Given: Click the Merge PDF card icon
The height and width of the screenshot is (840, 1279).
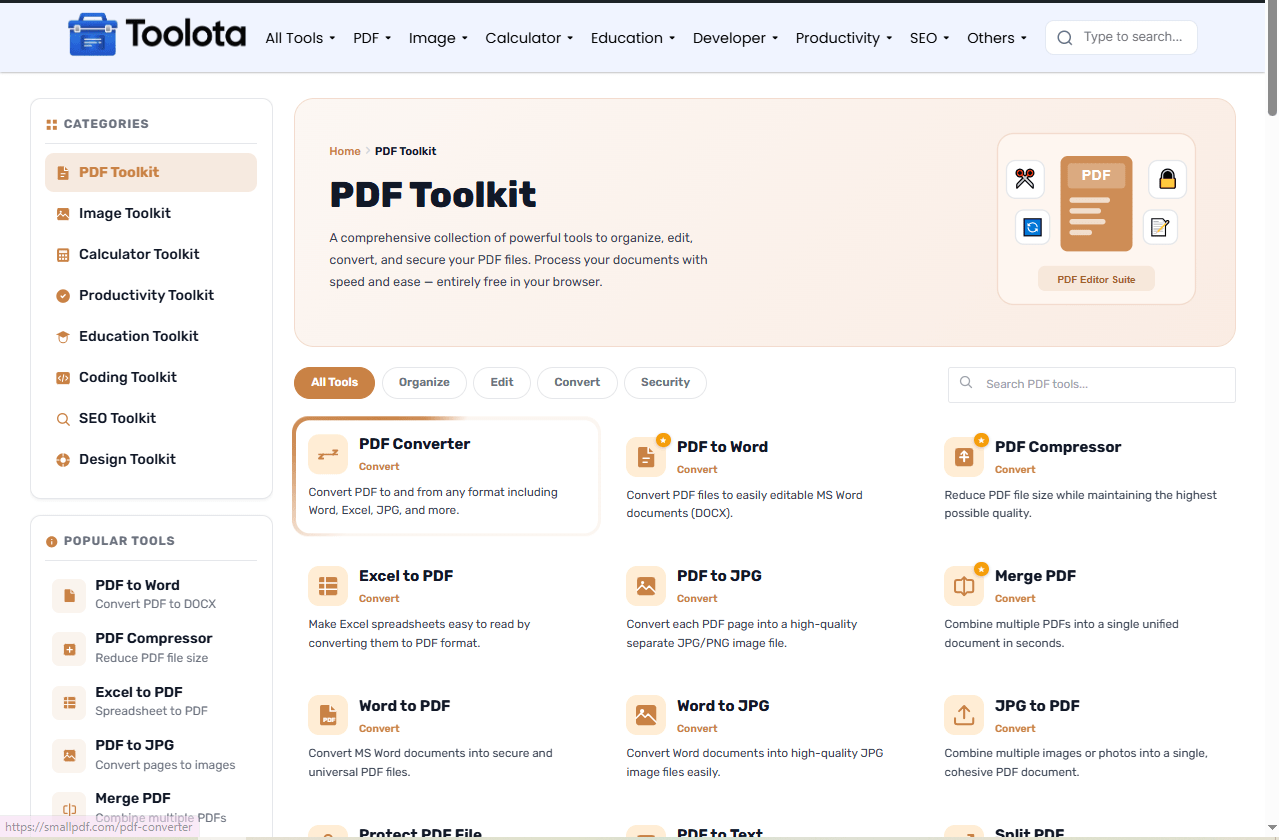Looking at the screenshot, I should pyautogui.click(x=964, y=586).
